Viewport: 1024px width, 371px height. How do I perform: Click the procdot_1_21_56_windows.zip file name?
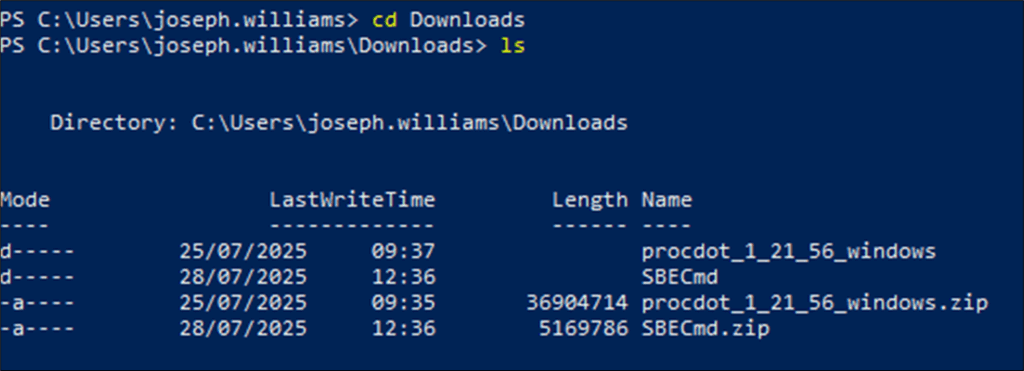point(814,304)
